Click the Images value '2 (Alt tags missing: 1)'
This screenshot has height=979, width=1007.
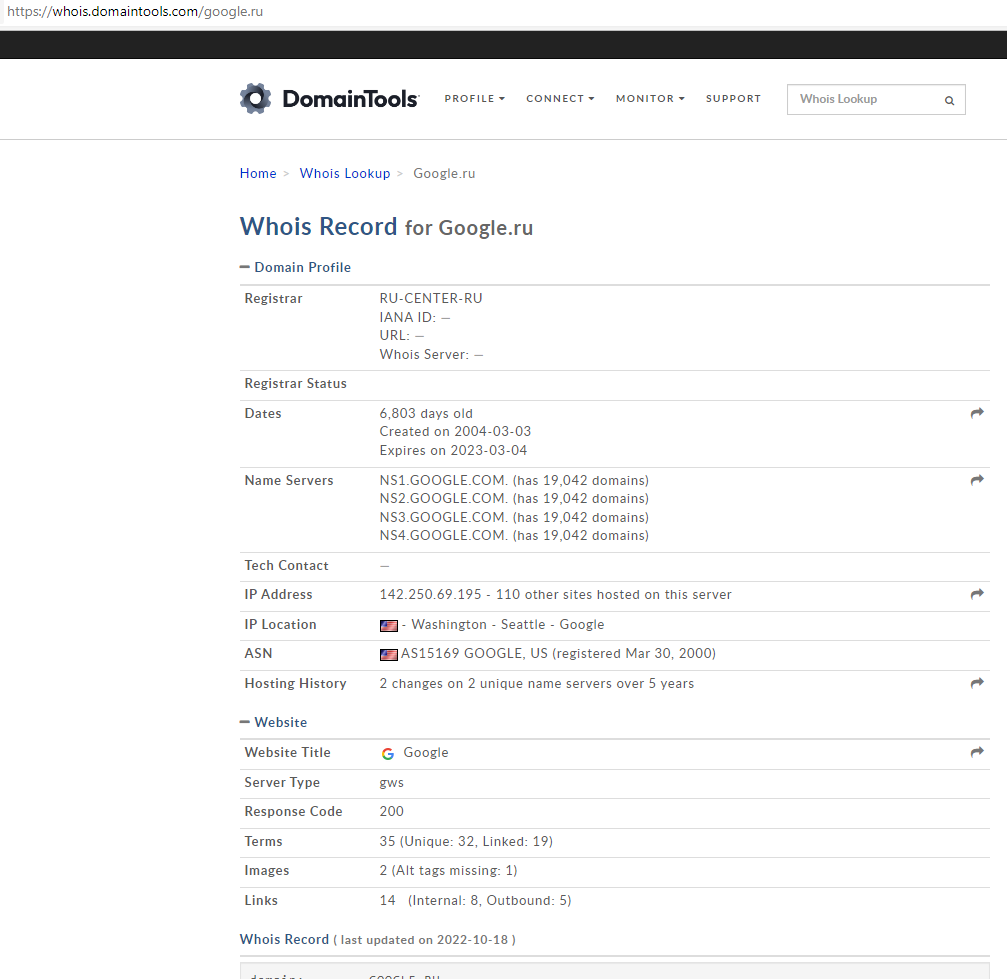pos(448,870)
